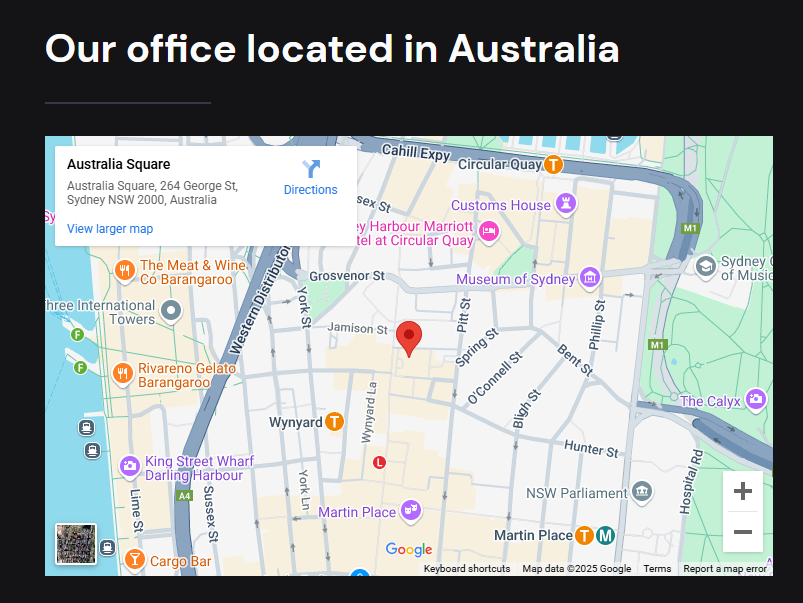The width and height of the screenshot is (803, 603).
Task: Click the King Street Wharf camera icon
Action: (x=130, y=467)
